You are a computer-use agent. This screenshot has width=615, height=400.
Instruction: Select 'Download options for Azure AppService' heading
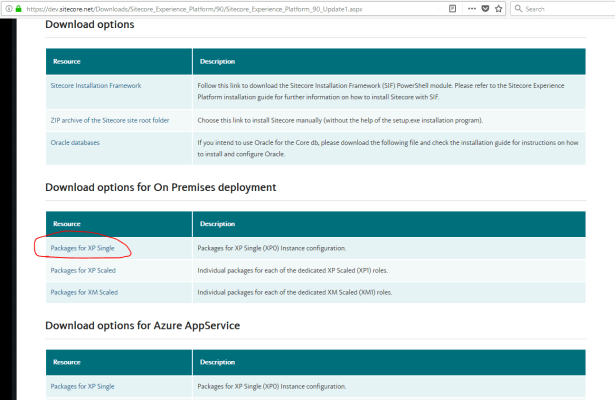click(x=143, y=325)
